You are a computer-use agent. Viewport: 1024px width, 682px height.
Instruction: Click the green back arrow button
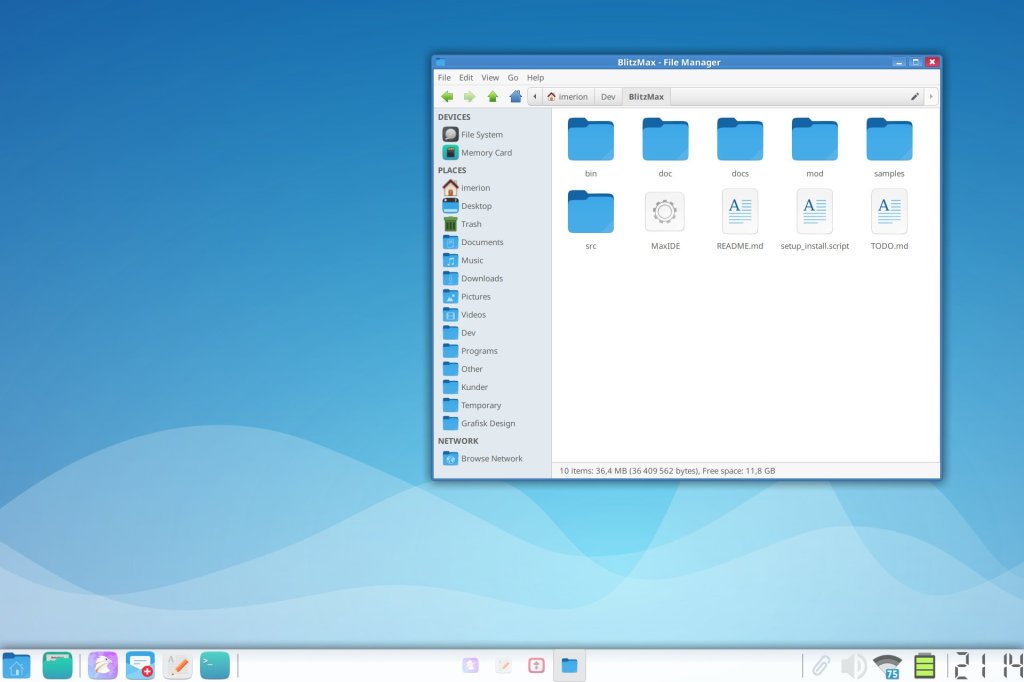pos(447,97)
